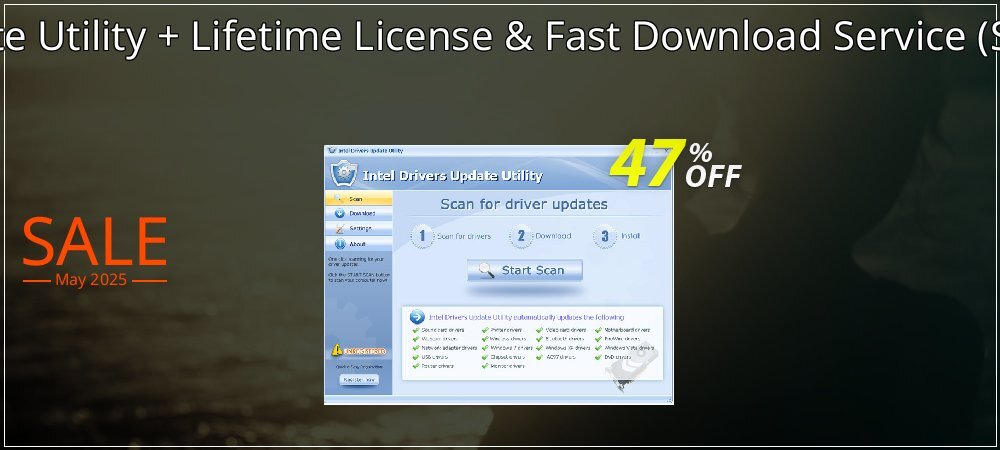The image size is (1000, 450).
Task: Click the yellow Unregistered warning icon
Action: (x=337, y=350)
